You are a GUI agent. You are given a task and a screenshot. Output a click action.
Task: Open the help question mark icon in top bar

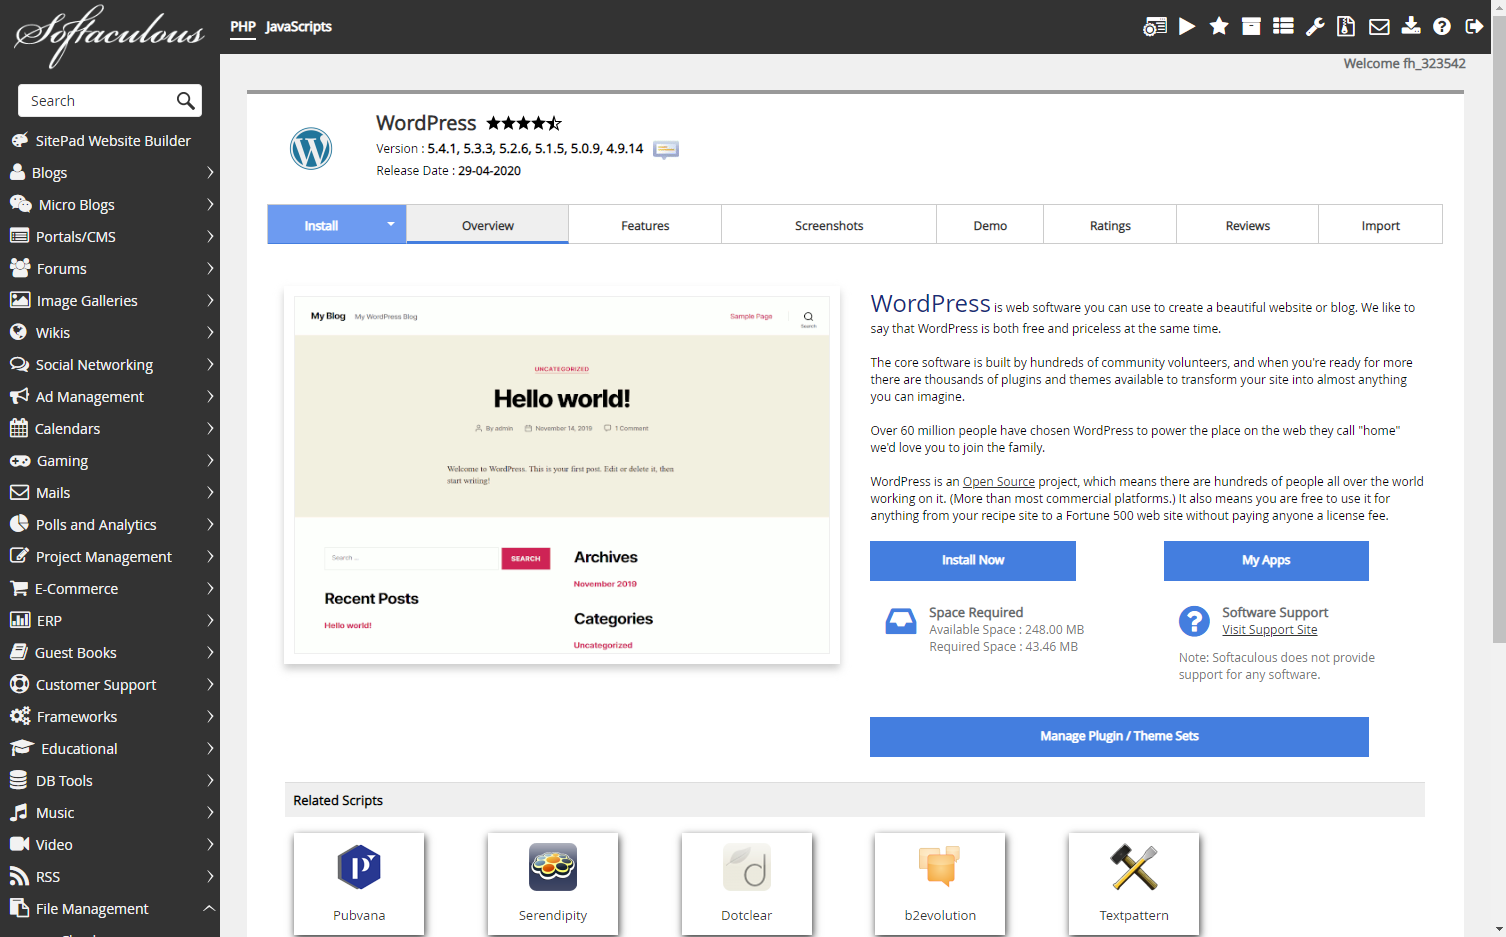point(1442,27)
